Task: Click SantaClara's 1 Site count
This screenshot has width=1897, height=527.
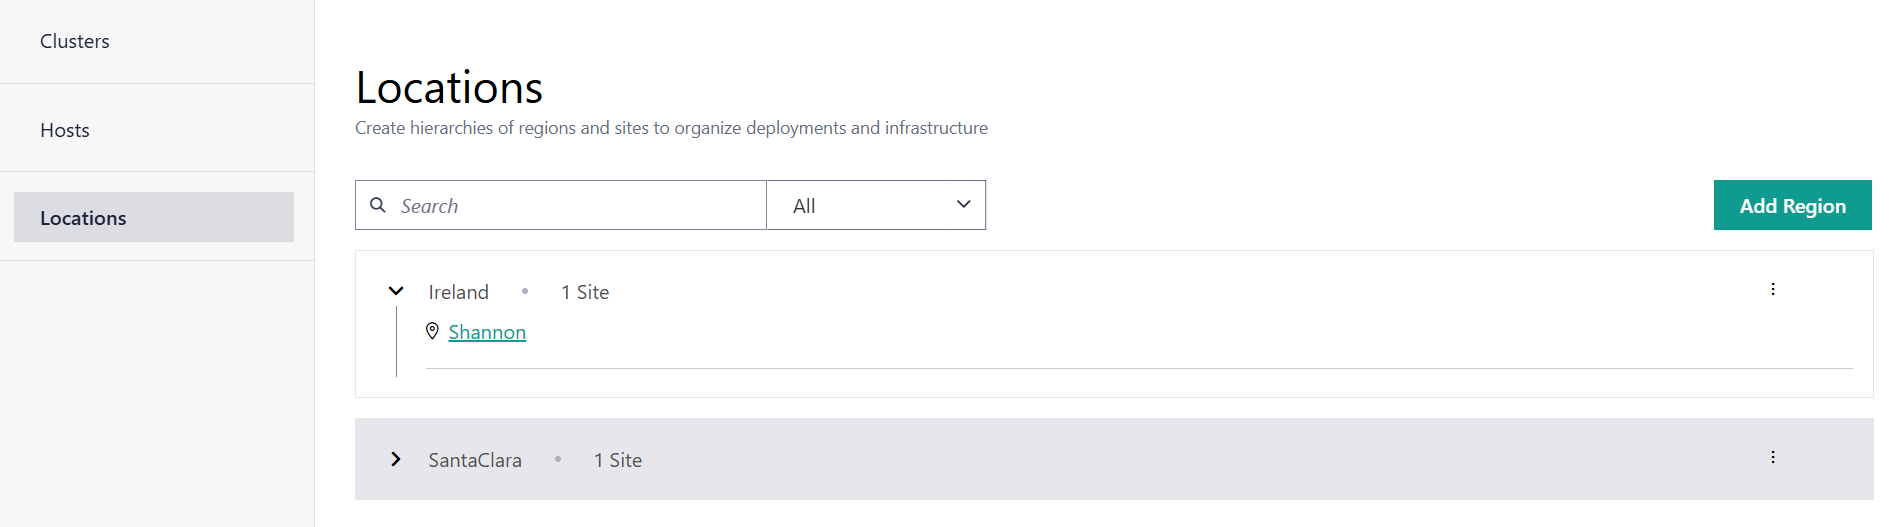Action: [618, 460]
